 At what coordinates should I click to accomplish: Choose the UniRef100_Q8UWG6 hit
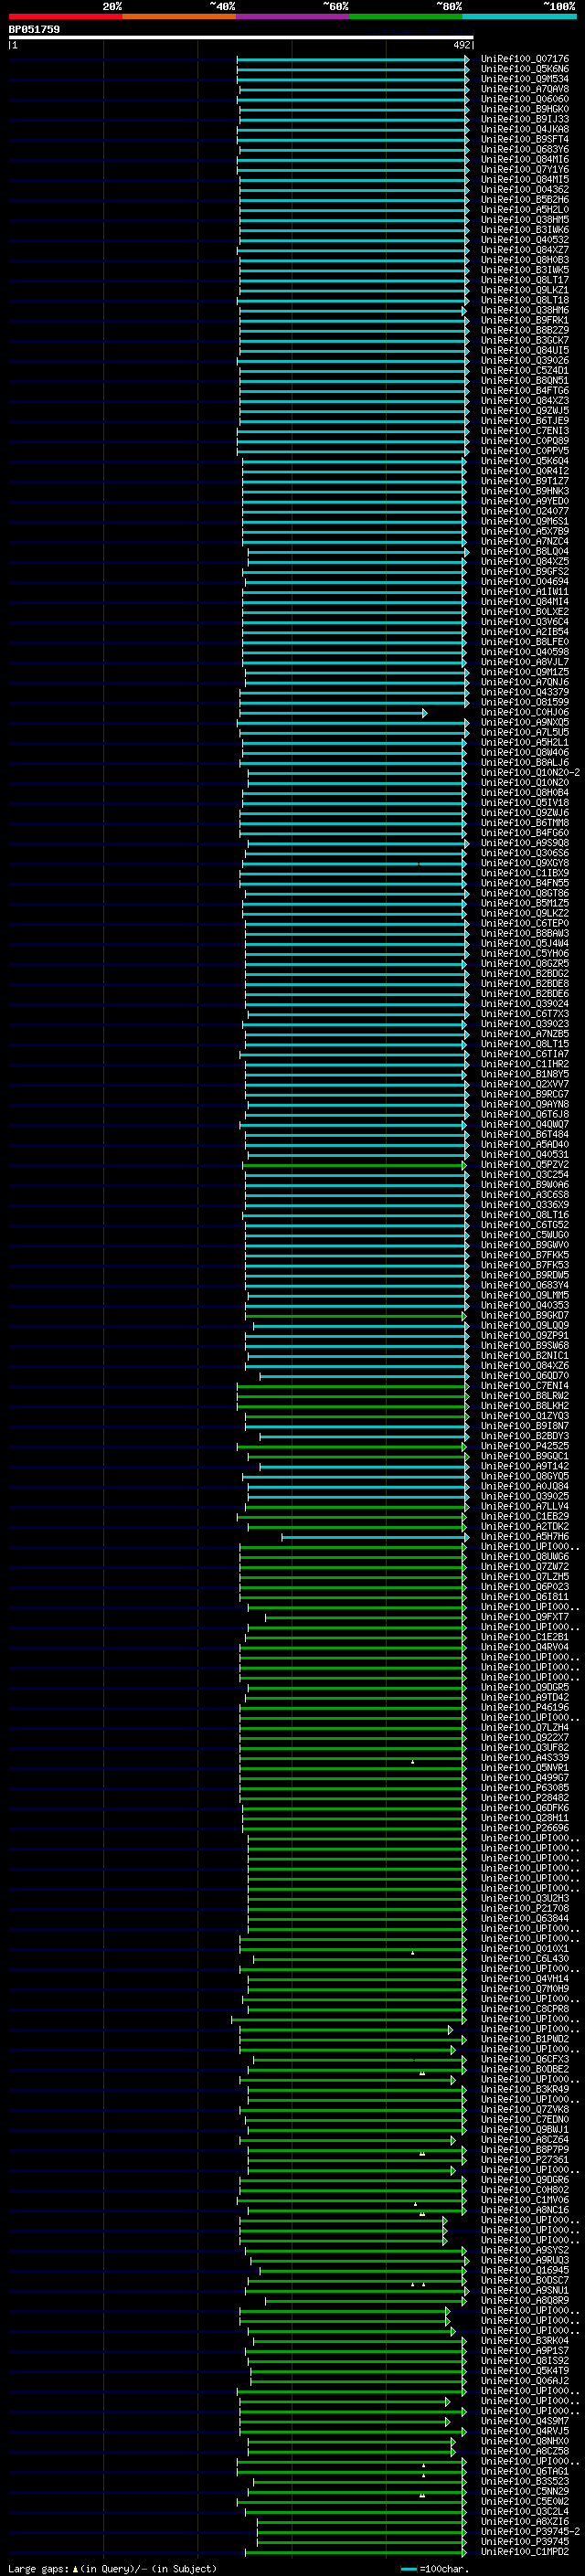click(x=525, y=1557)
